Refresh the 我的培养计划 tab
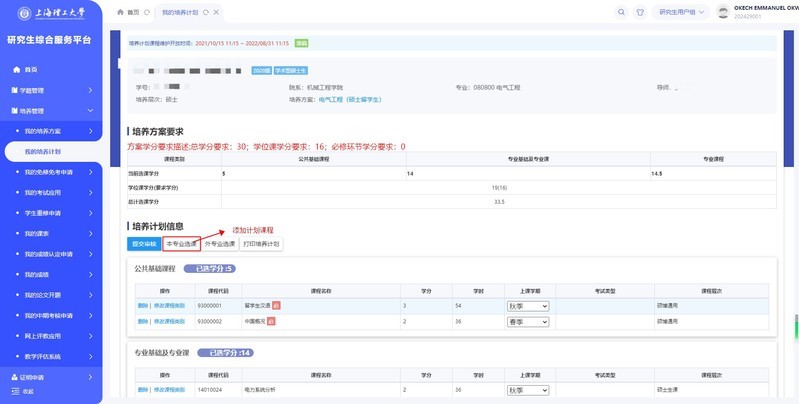The height and width of the screenshot is (404, 799). pyautogui.click(x=204, y=11)
